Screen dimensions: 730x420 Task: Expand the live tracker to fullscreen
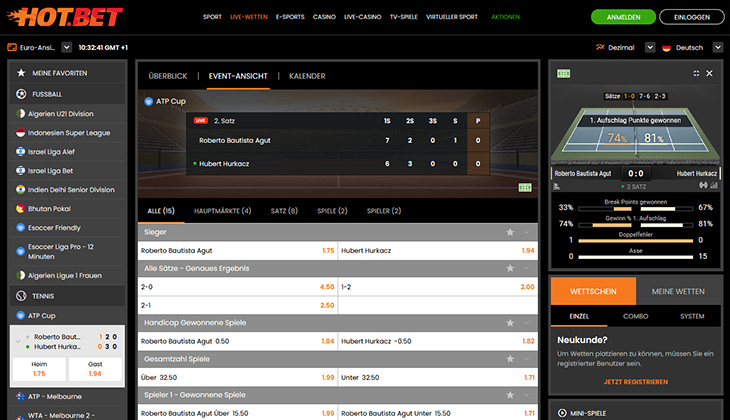[696, 73]
